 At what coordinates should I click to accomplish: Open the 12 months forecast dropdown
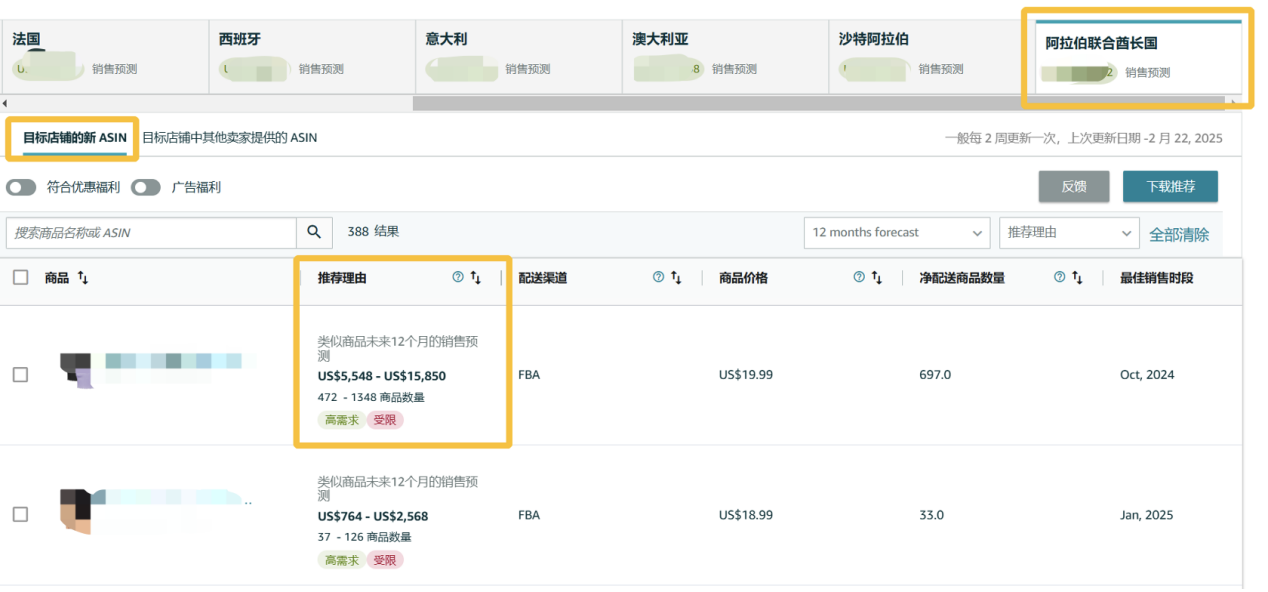click(x=897, y=232)
